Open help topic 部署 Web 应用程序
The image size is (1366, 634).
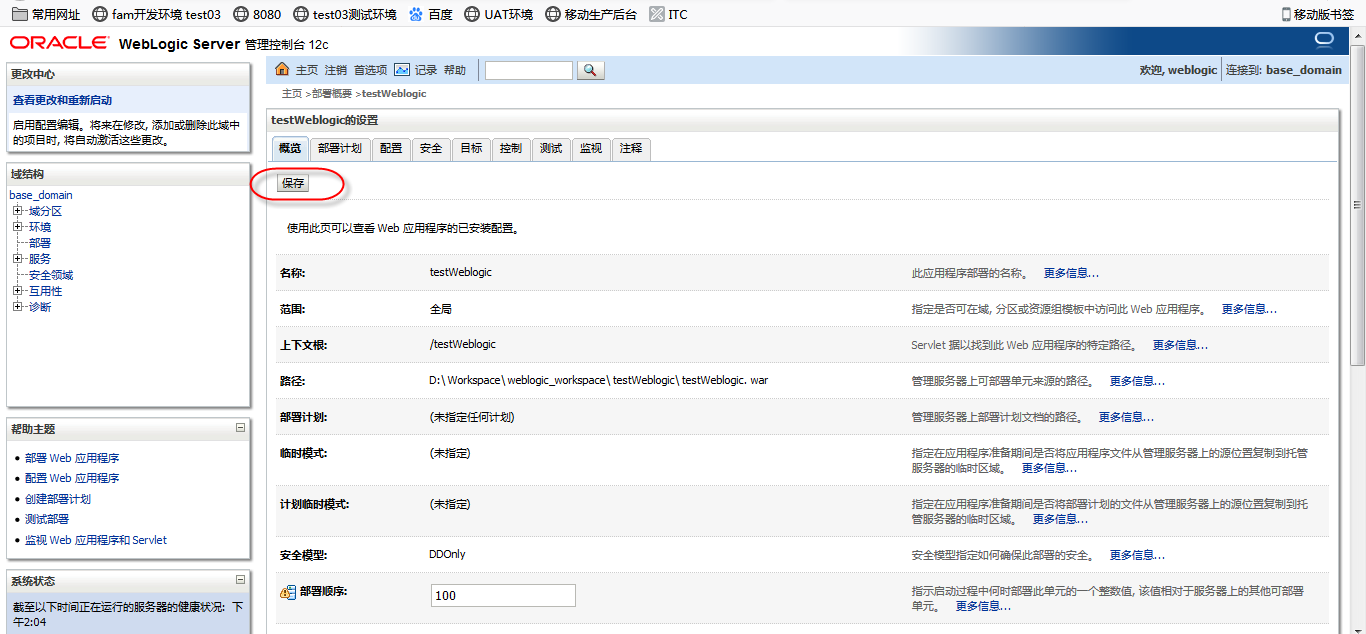click(72, 458)
